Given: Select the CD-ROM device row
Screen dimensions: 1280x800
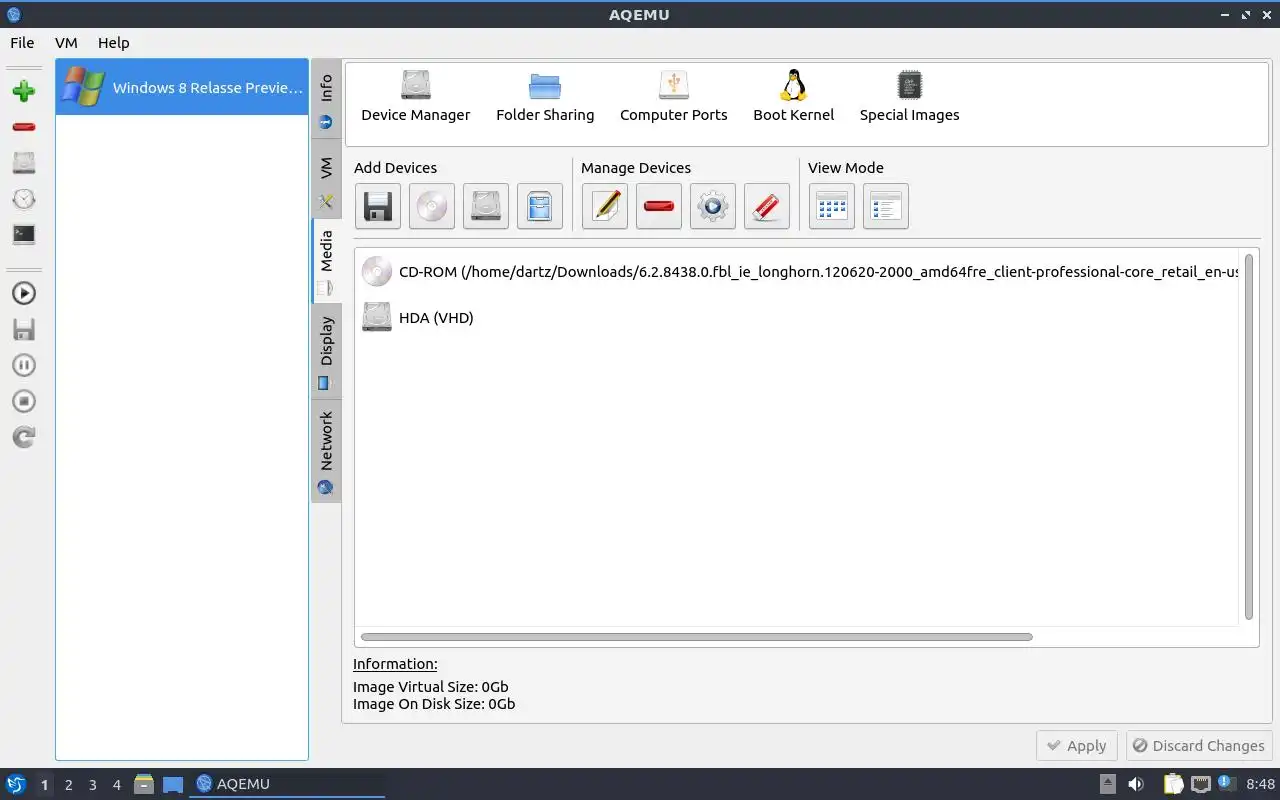Looking at the screenshot, I should 798,272.
